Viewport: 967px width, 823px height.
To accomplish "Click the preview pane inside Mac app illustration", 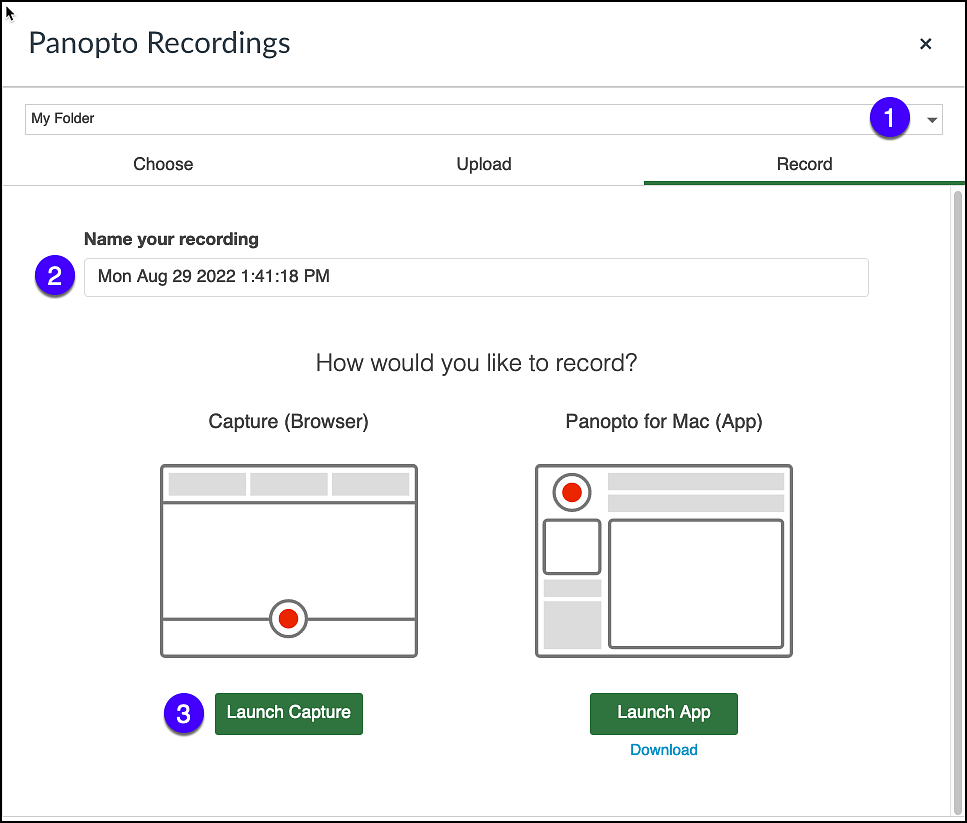I will [x=695, y=583].
